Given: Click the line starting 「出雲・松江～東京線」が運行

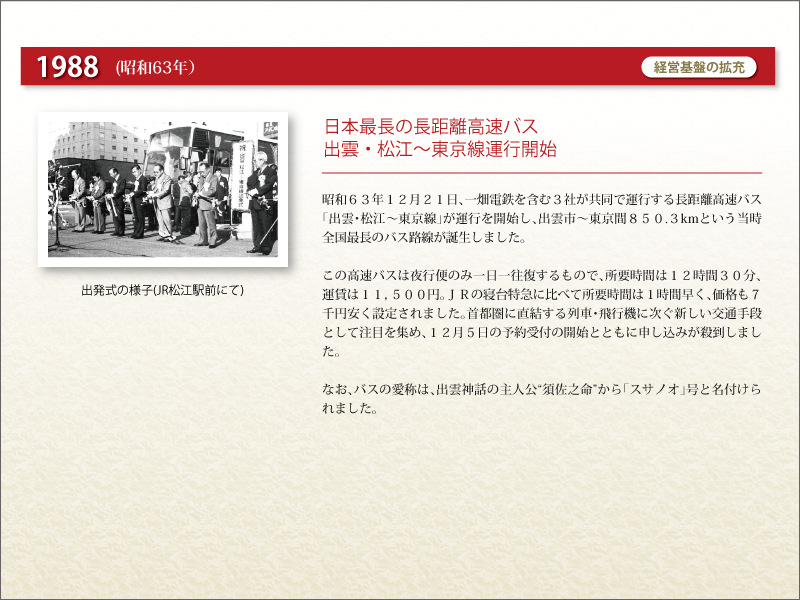Looking at the screenshot, I should pyautogui.click(x=542, y=220).
